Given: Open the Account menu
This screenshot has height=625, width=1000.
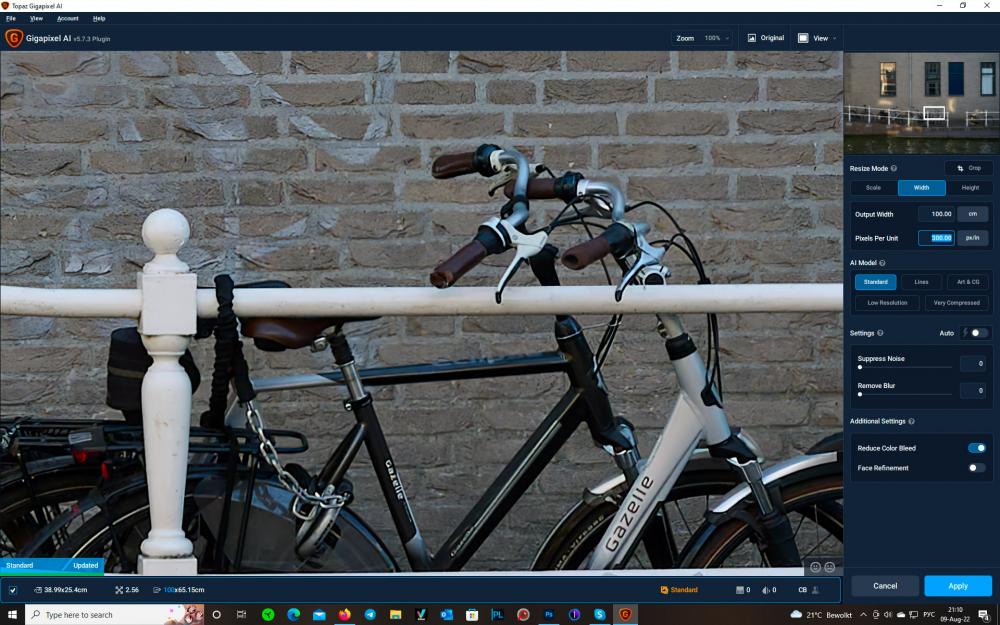Looking at the screenshot, I should point(68,18).
